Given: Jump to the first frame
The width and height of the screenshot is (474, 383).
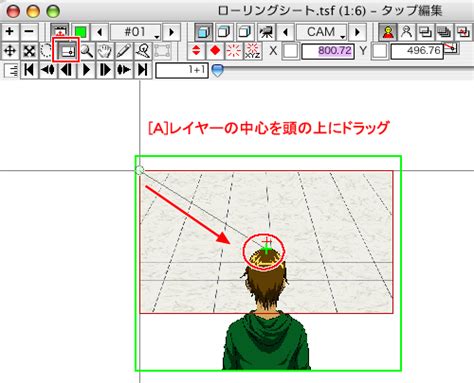Looking at the screenshot, I should click(29, 70).
